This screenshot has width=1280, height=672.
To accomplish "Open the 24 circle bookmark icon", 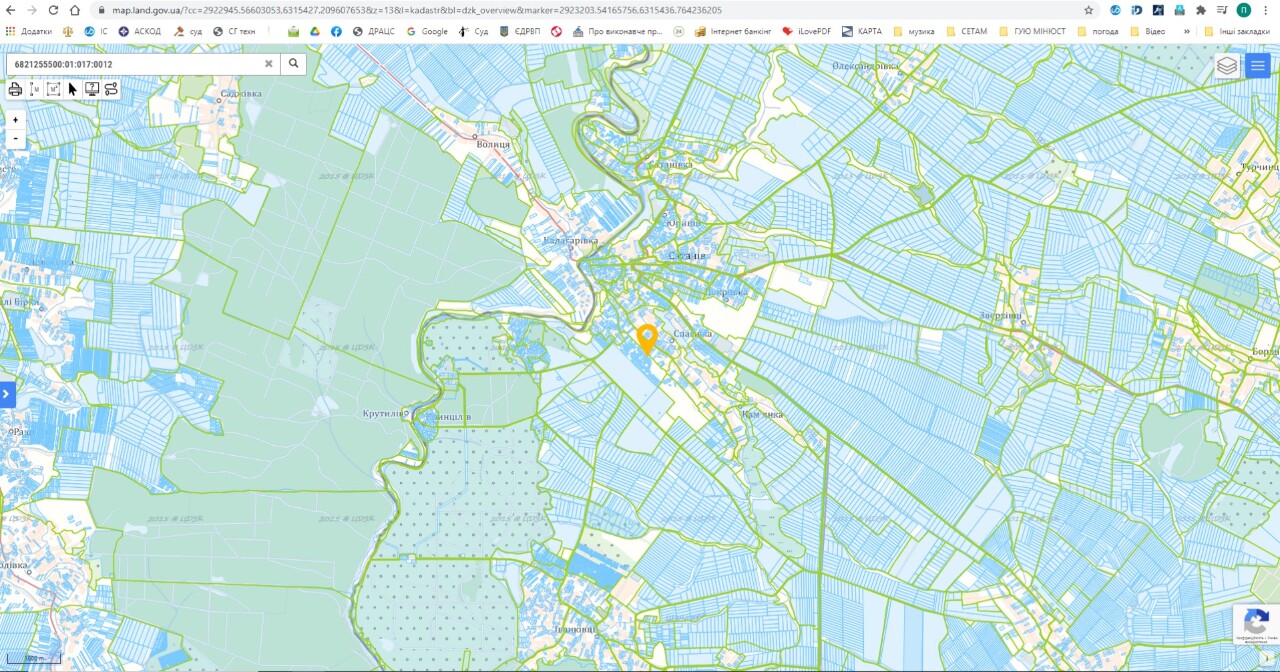I will [x=679, y=31].
